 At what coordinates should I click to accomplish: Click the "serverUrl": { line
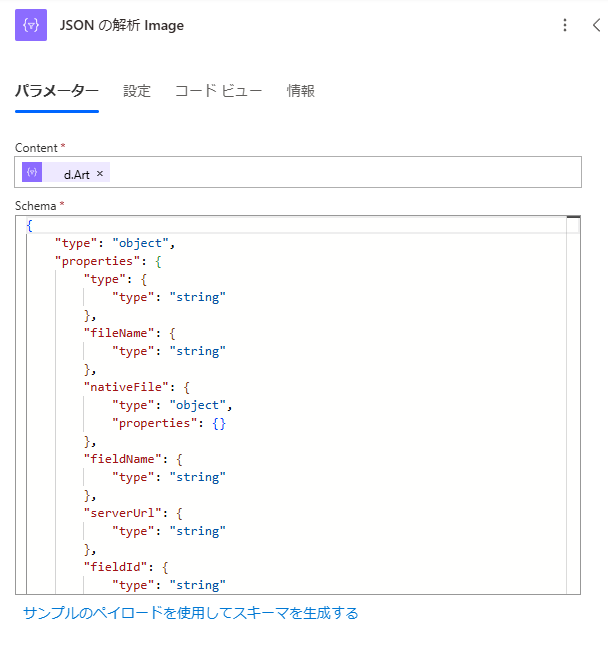tap(133, 513)
